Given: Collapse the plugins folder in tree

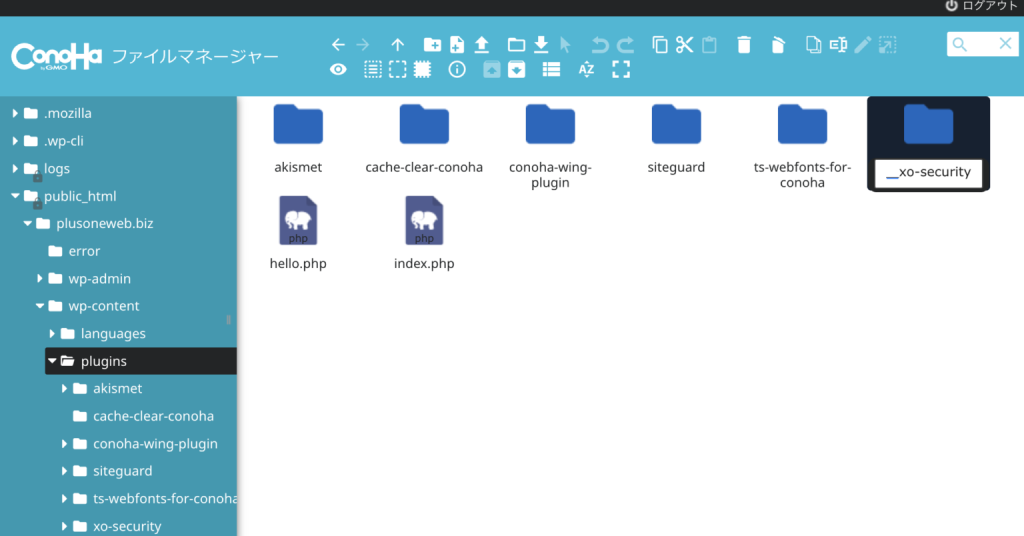Looking at the screenshot, I should (x=52, y=361).
